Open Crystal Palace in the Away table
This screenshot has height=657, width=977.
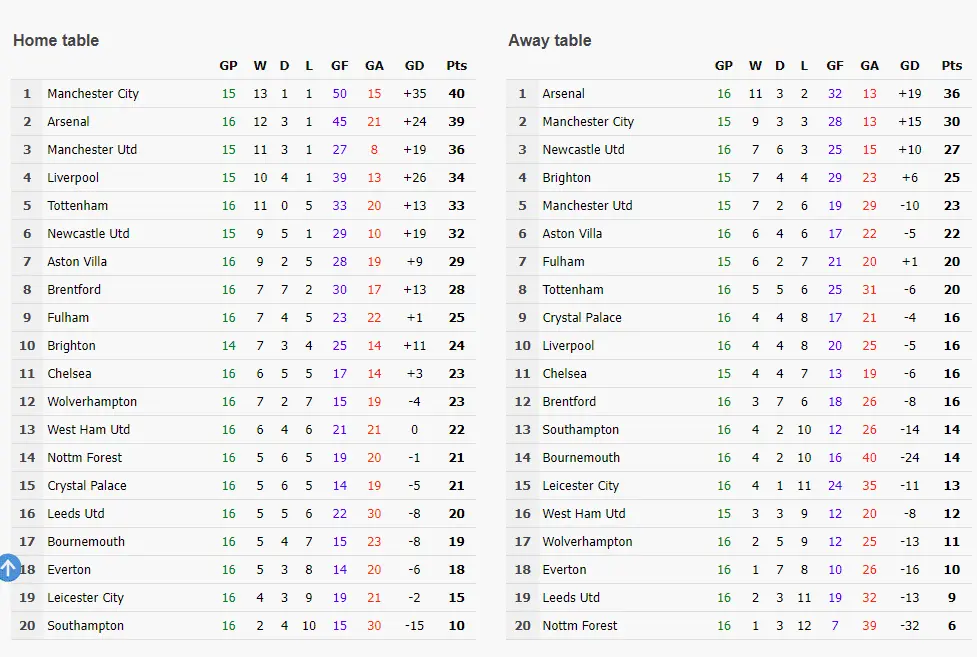582,318
